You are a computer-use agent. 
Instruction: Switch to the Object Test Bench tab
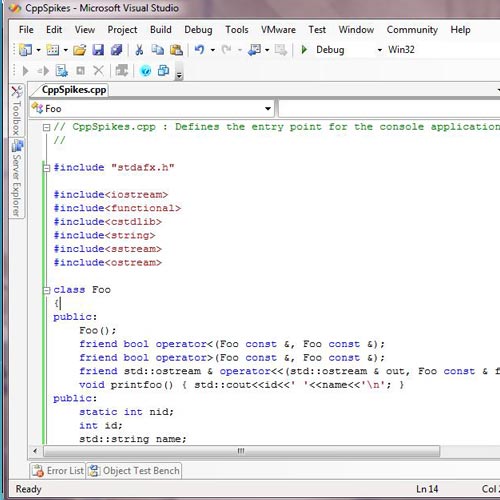click(134, 471)
